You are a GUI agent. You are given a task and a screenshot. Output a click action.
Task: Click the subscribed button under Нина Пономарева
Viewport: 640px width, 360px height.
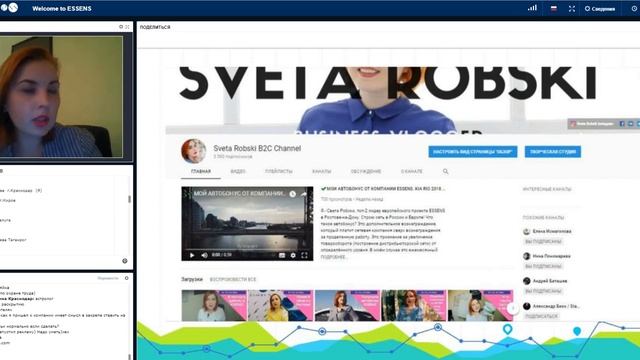(x=543, y=267)
